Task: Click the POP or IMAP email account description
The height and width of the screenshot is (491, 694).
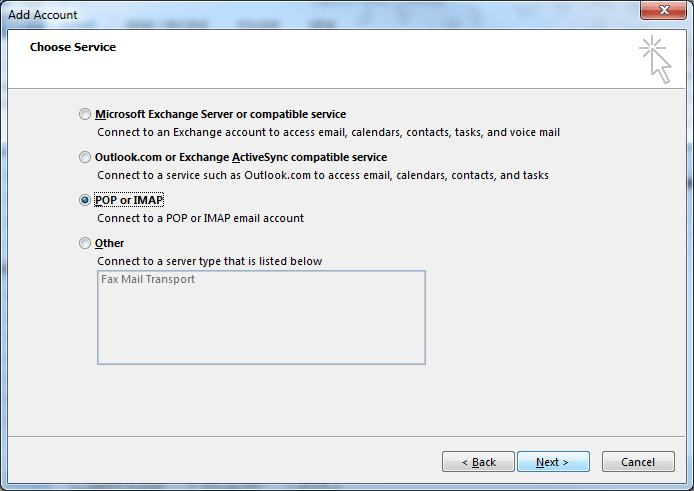Action: pos(200,218)
